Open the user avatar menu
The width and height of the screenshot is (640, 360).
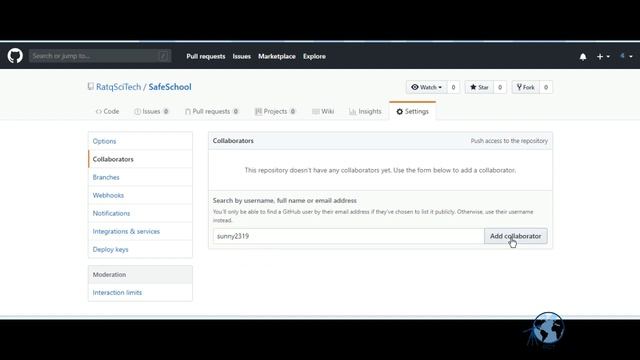626,56
